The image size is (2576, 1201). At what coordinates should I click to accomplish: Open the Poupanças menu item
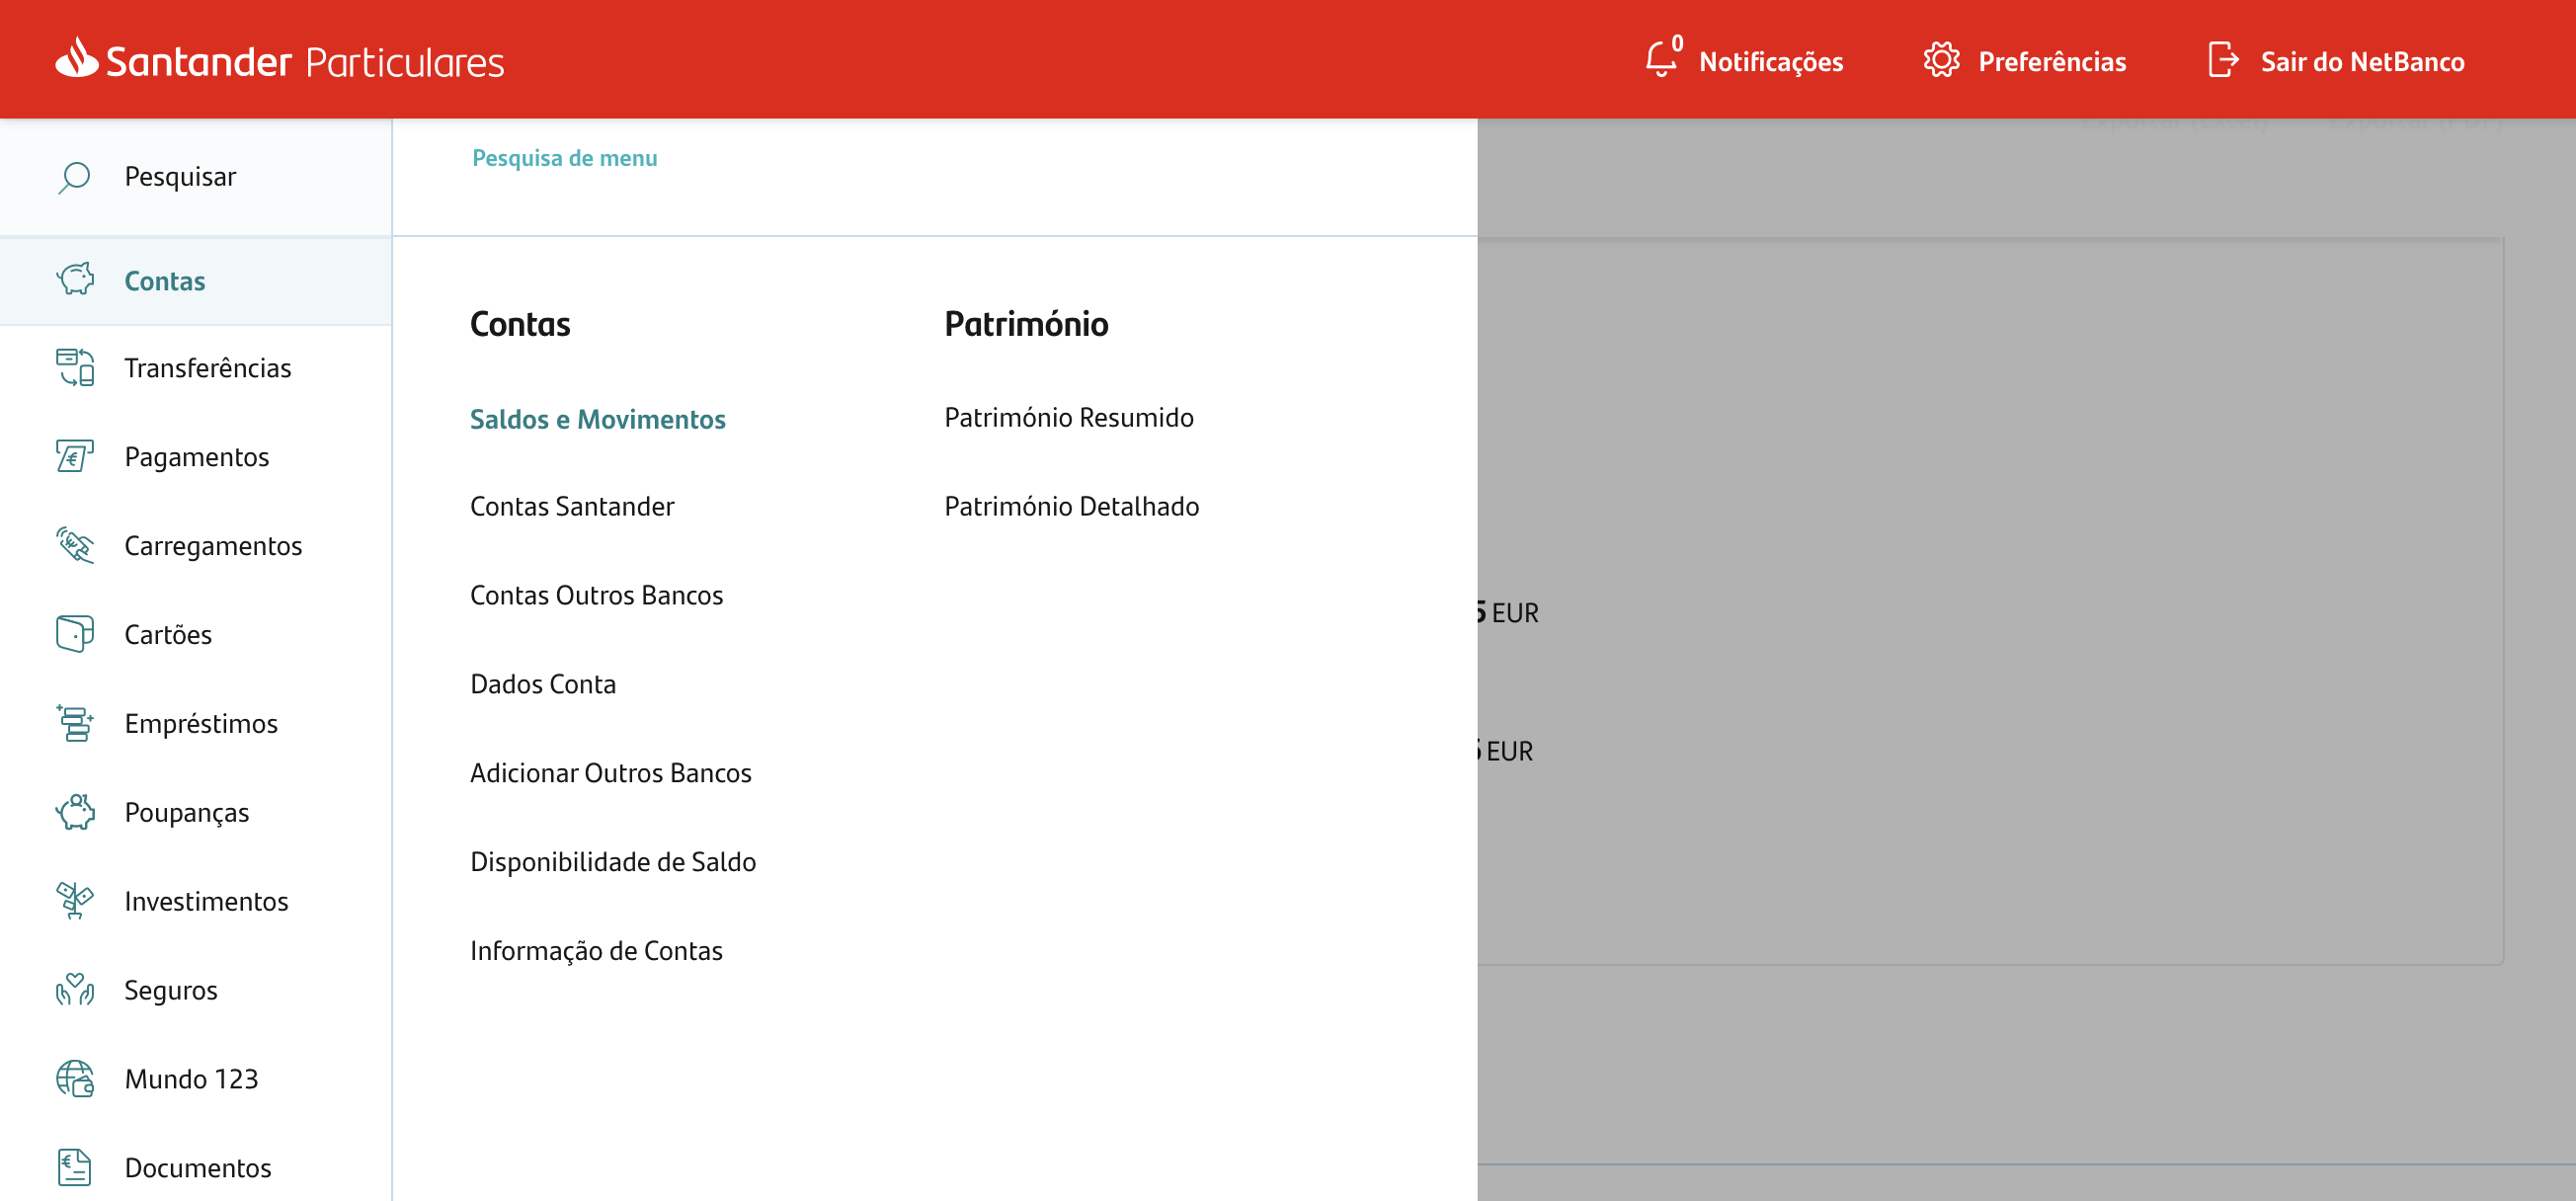pos(187,812)
